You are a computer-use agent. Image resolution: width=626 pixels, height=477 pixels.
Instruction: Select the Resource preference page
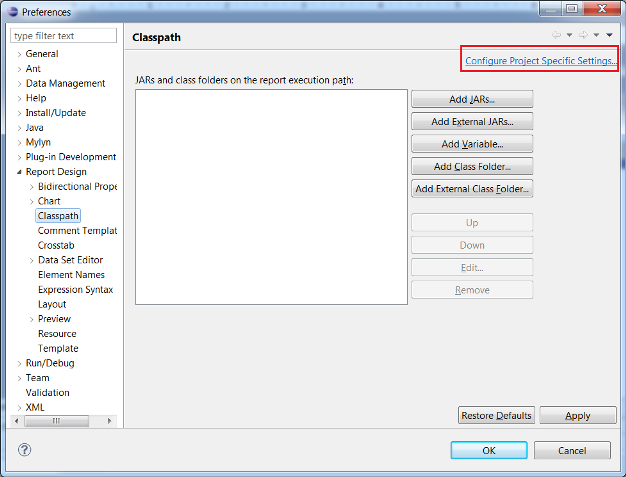(57, 334)
